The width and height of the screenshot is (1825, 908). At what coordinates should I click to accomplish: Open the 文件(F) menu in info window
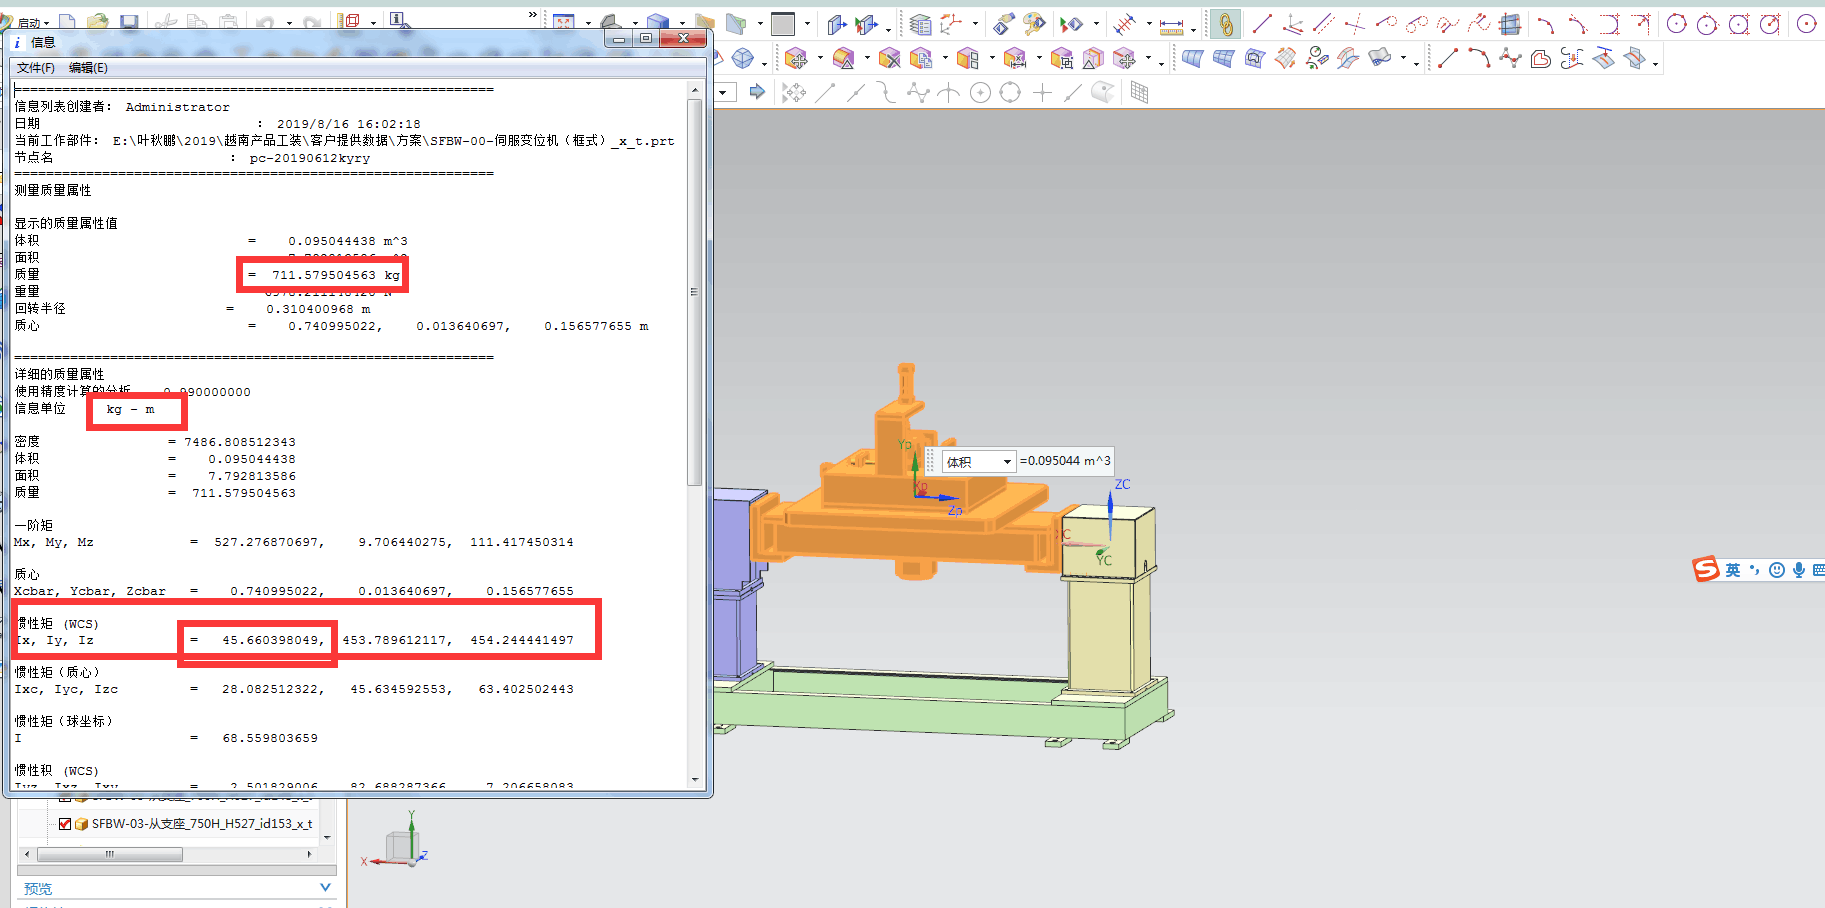[35, 68]
